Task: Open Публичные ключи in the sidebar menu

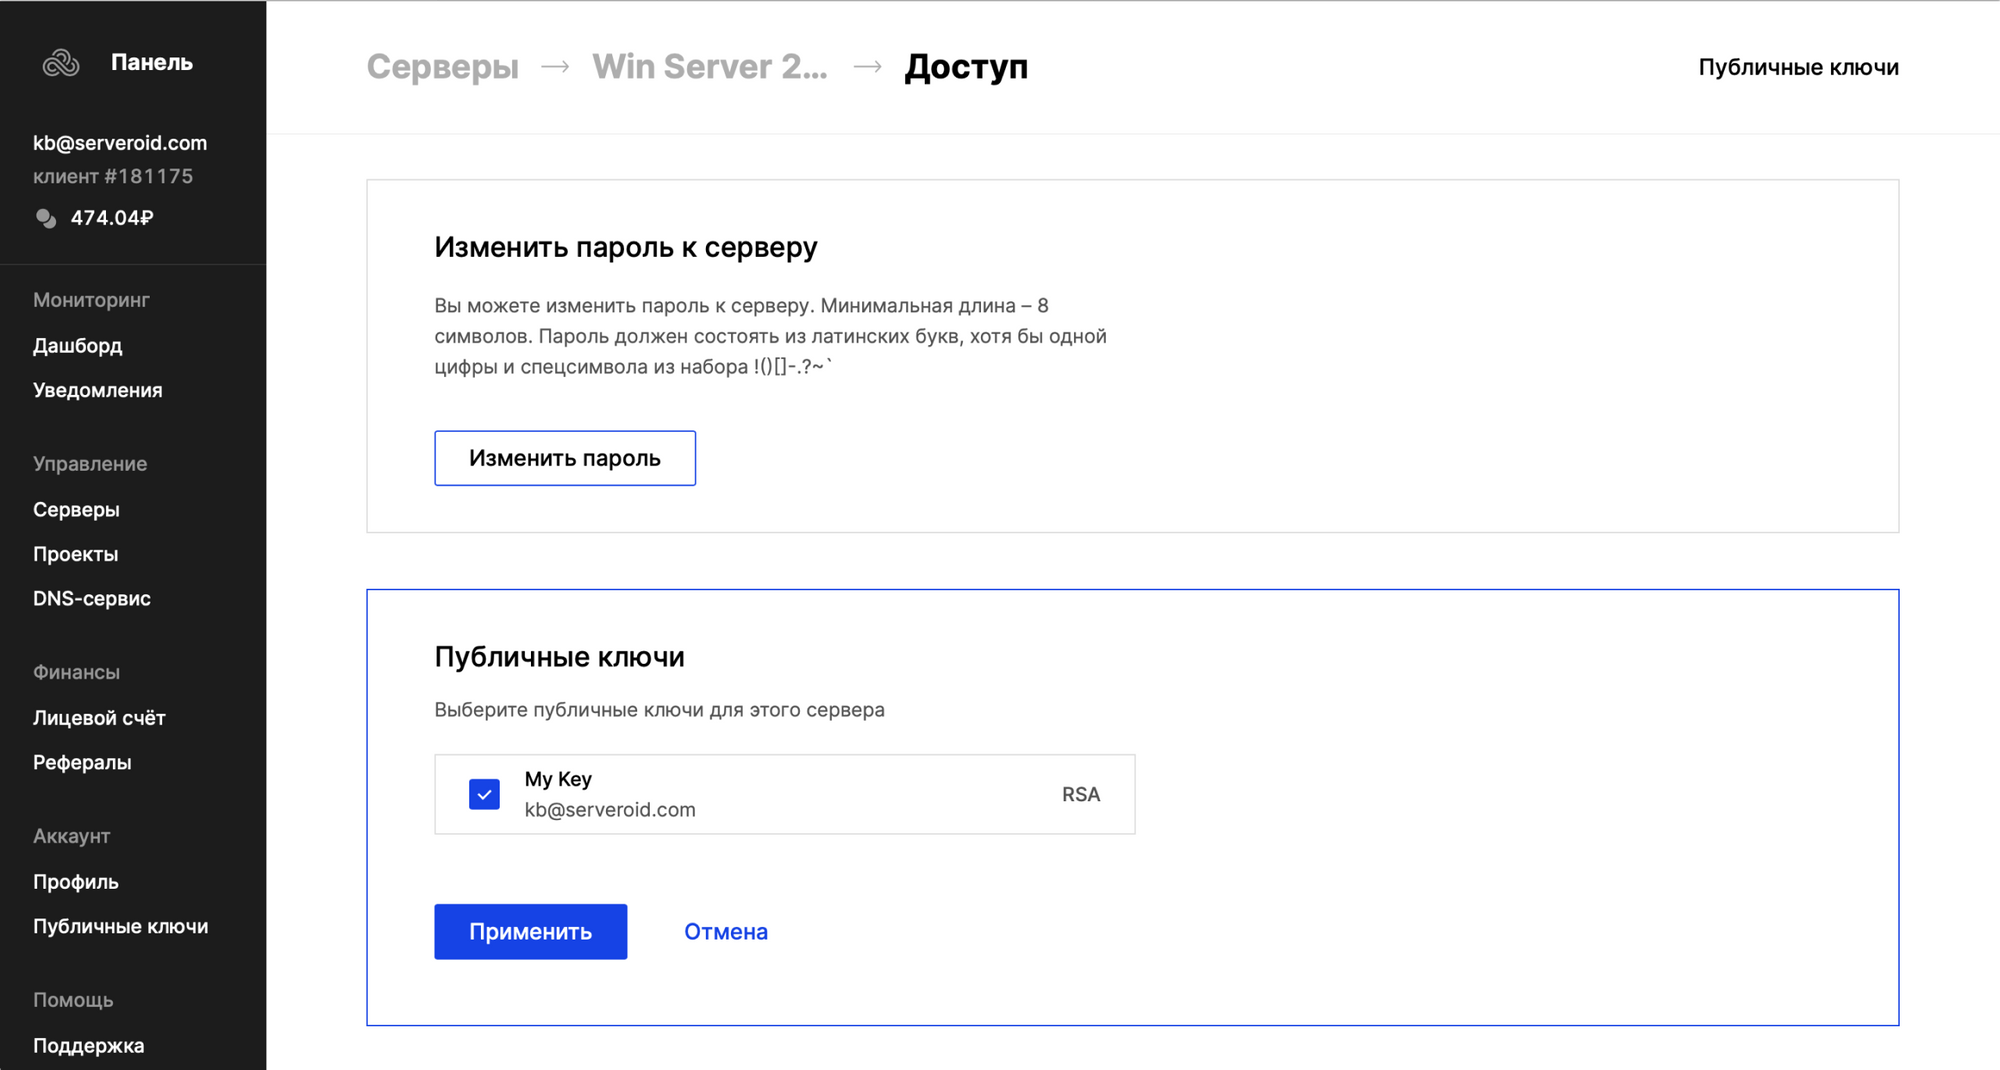Action: [x=121, y=926]
